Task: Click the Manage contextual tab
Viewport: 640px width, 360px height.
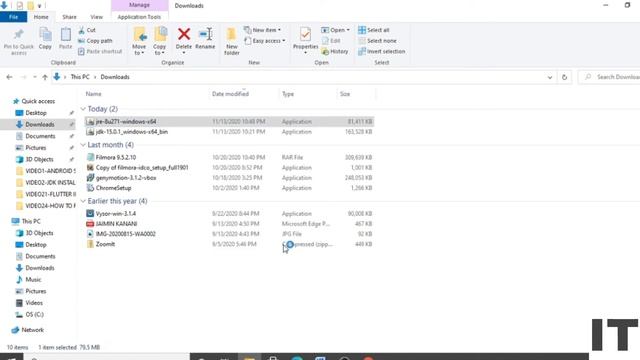Action: click(x=139, y=5)
